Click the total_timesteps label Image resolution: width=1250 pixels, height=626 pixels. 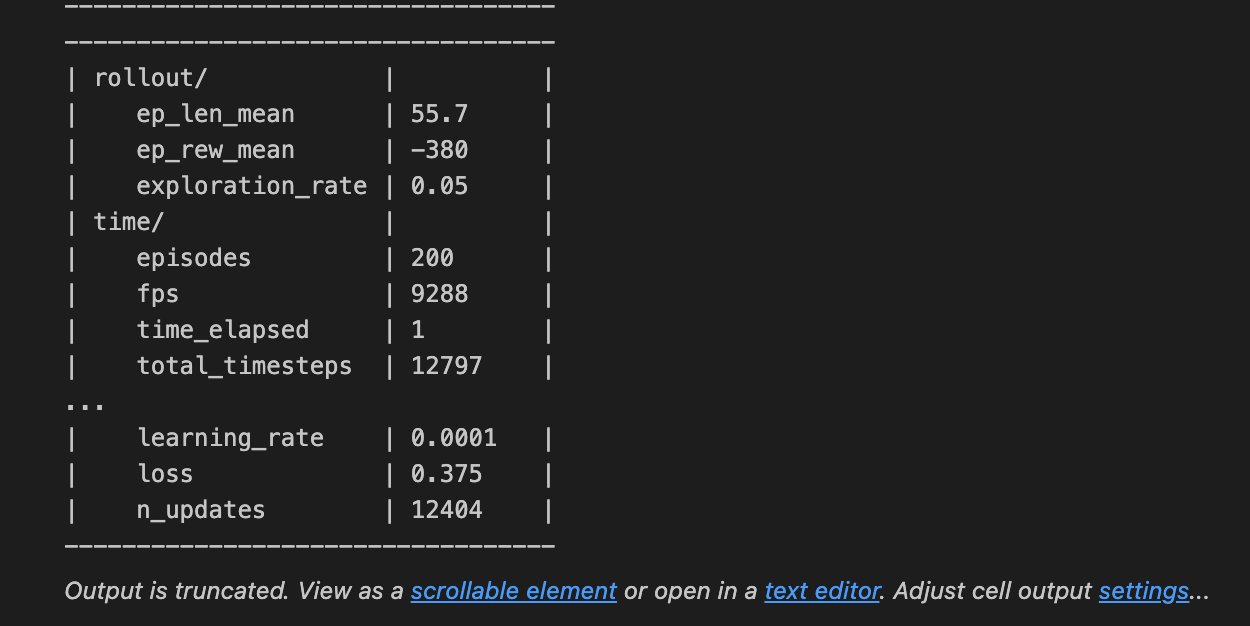[245, 366]
